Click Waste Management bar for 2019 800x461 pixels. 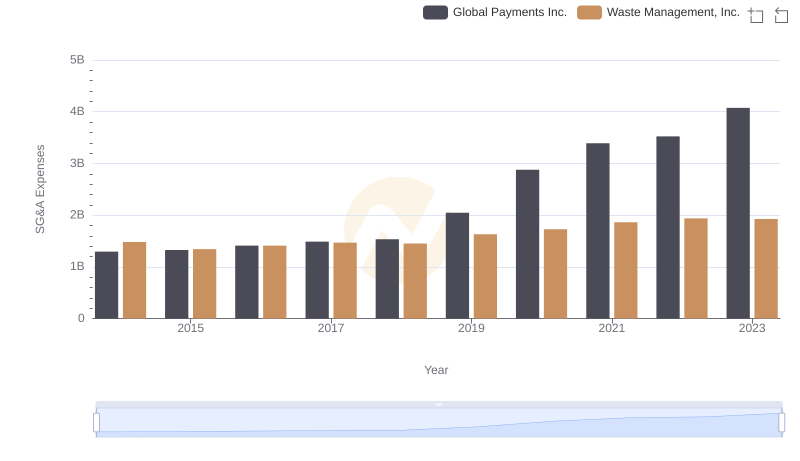485,276
